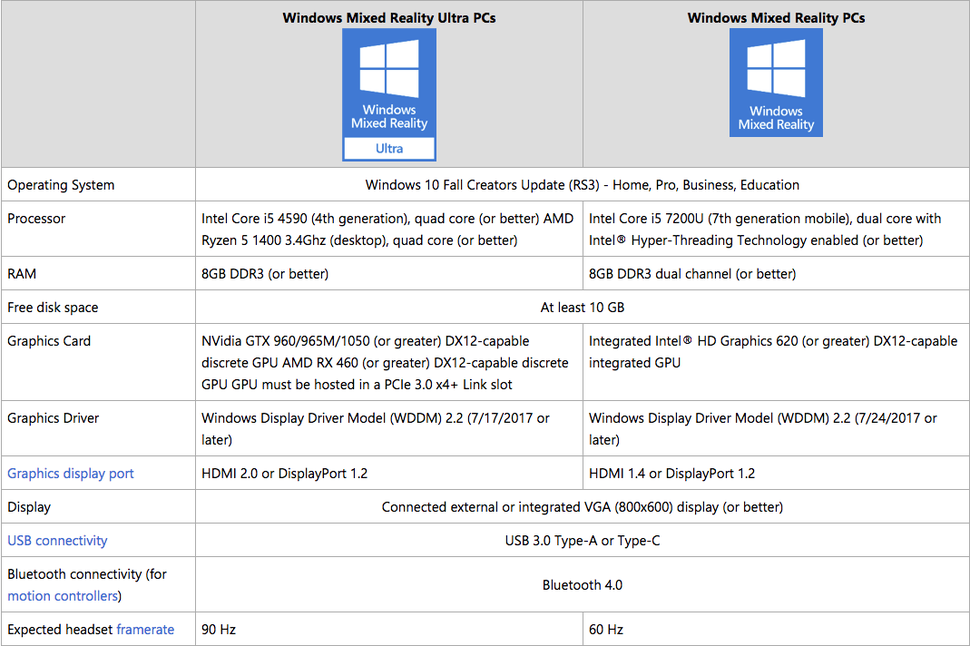Select the At least 10 GB cell
Screen dimensions: 970x646
coord(582,307)
